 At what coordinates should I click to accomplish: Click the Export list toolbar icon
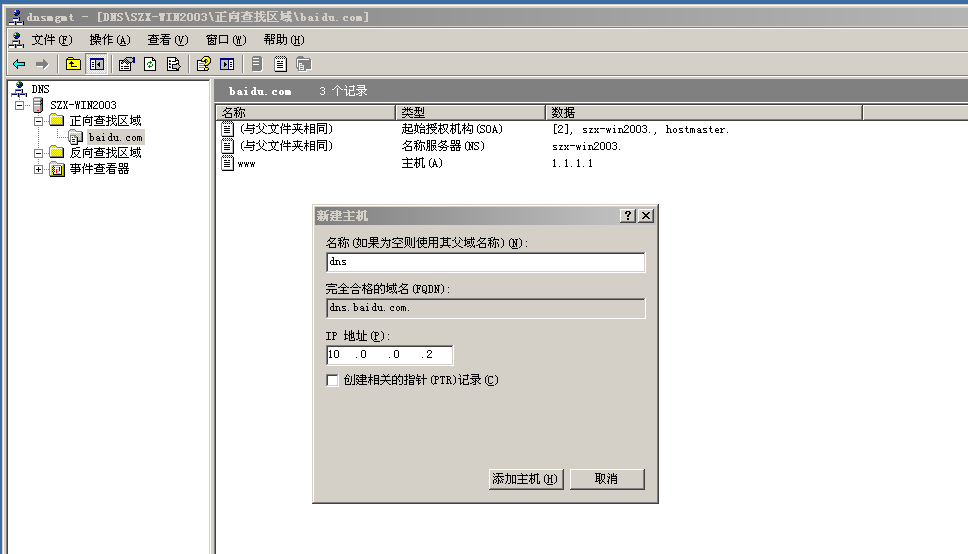pyautogui.click(x=173, y=64)
